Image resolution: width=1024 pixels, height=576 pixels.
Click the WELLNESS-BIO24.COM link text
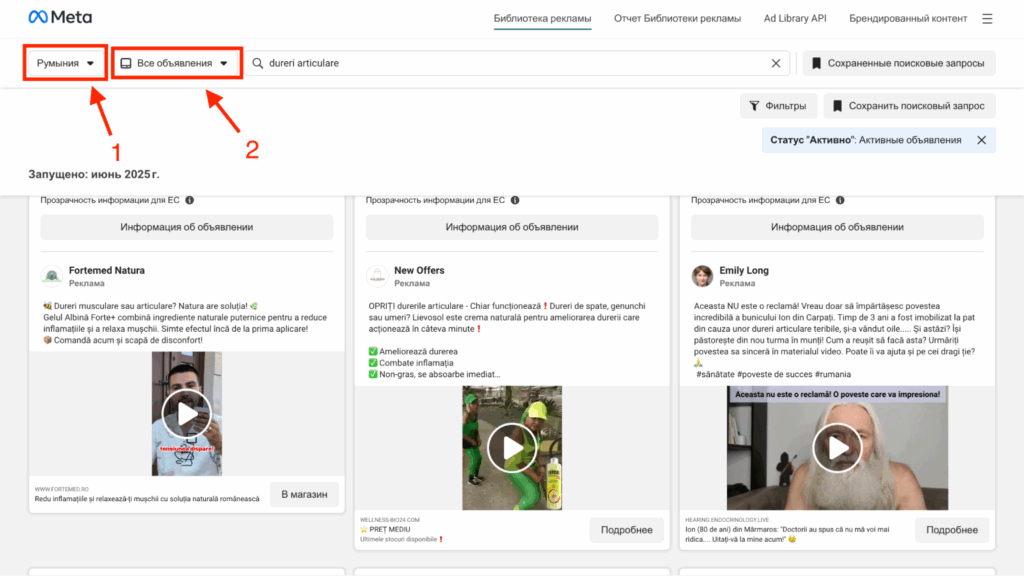point(390,520)
